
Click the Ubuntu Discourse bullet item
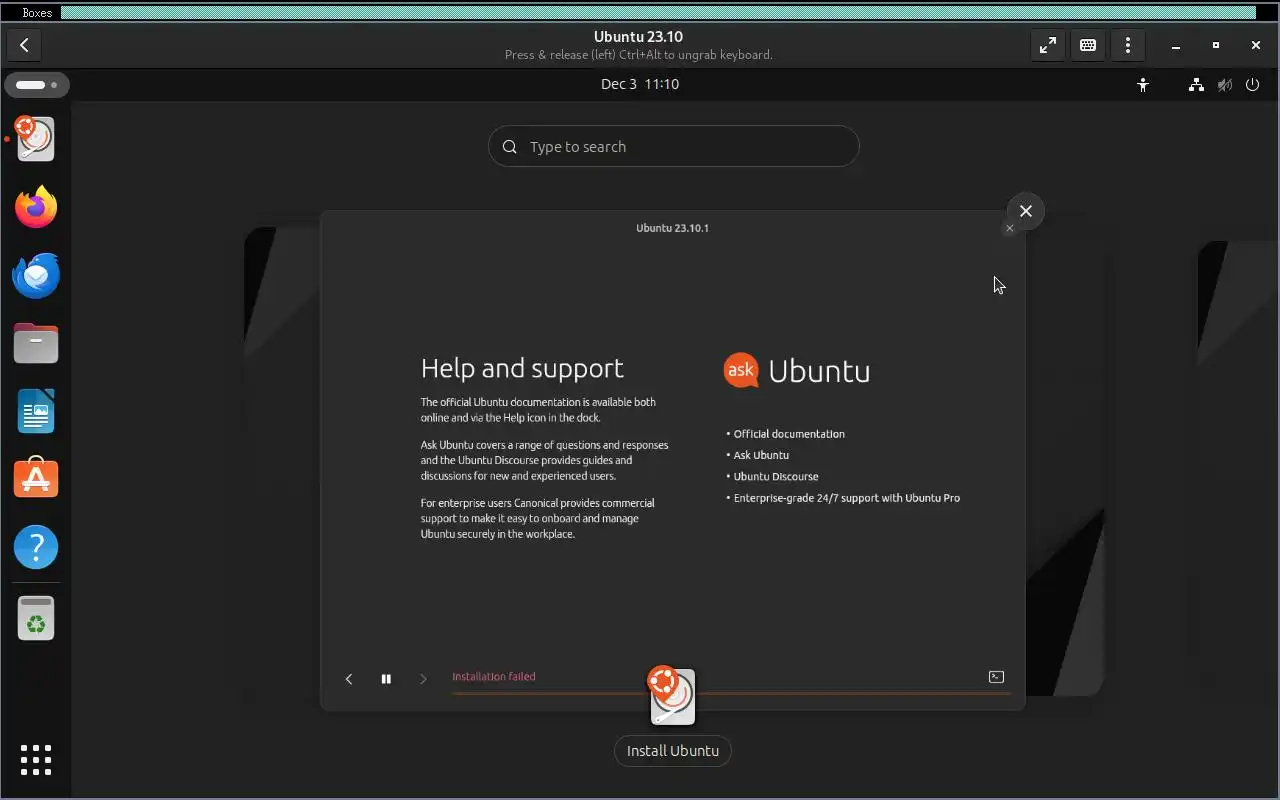coord(776,477)
